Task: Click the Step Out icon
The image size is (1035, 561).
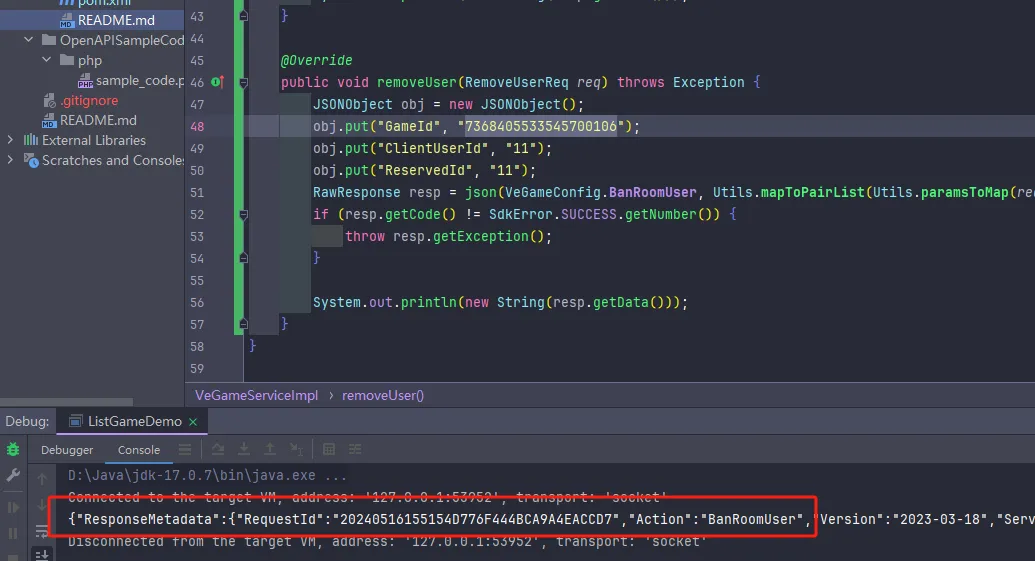Action: (270, 449)
